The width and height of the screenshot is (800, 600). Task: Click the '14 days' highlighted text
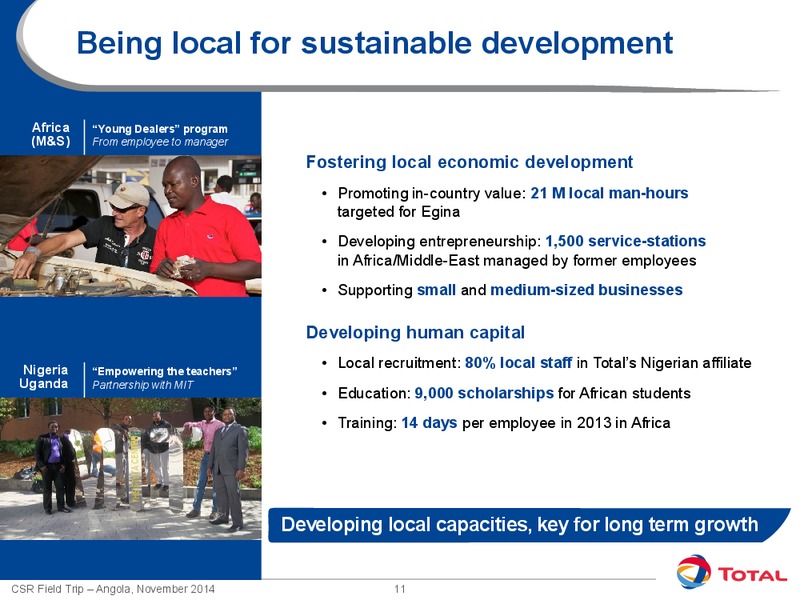[429, 423]
